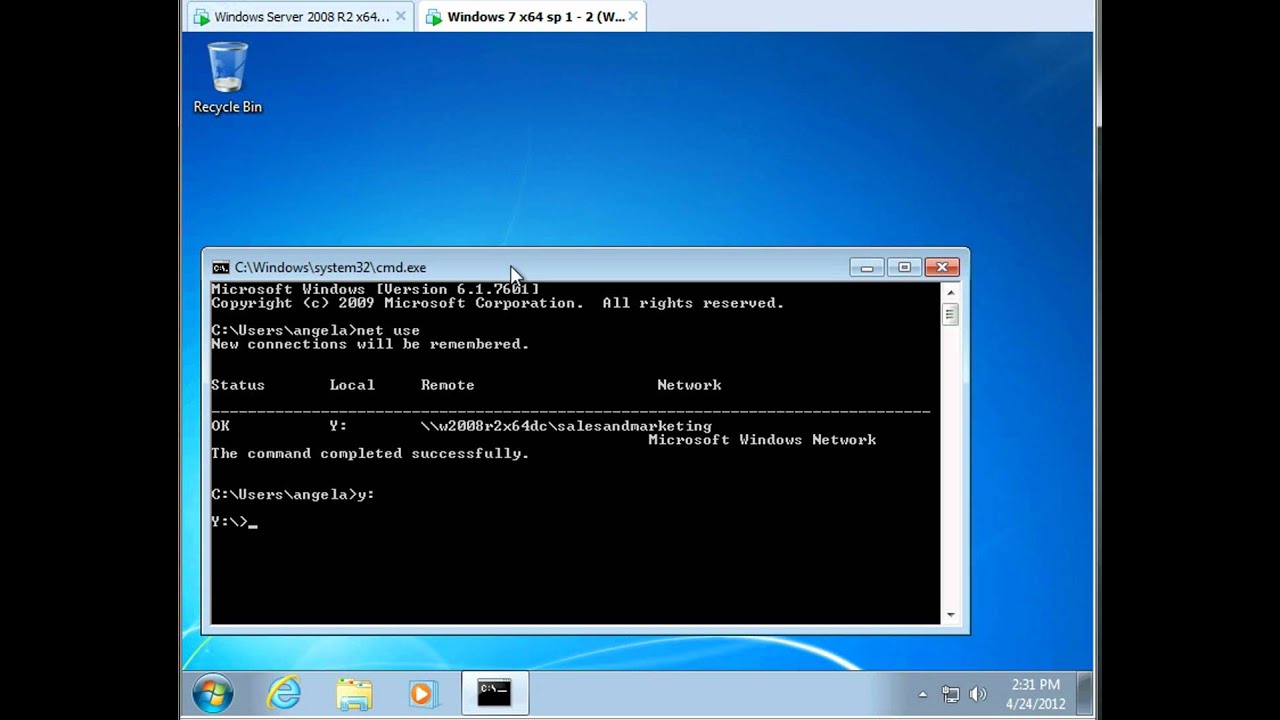Launch Internet Explorer from the taskbar
Image resolution: width=1280 pixels, height=720 pixels.
click(x=284, y=693)
